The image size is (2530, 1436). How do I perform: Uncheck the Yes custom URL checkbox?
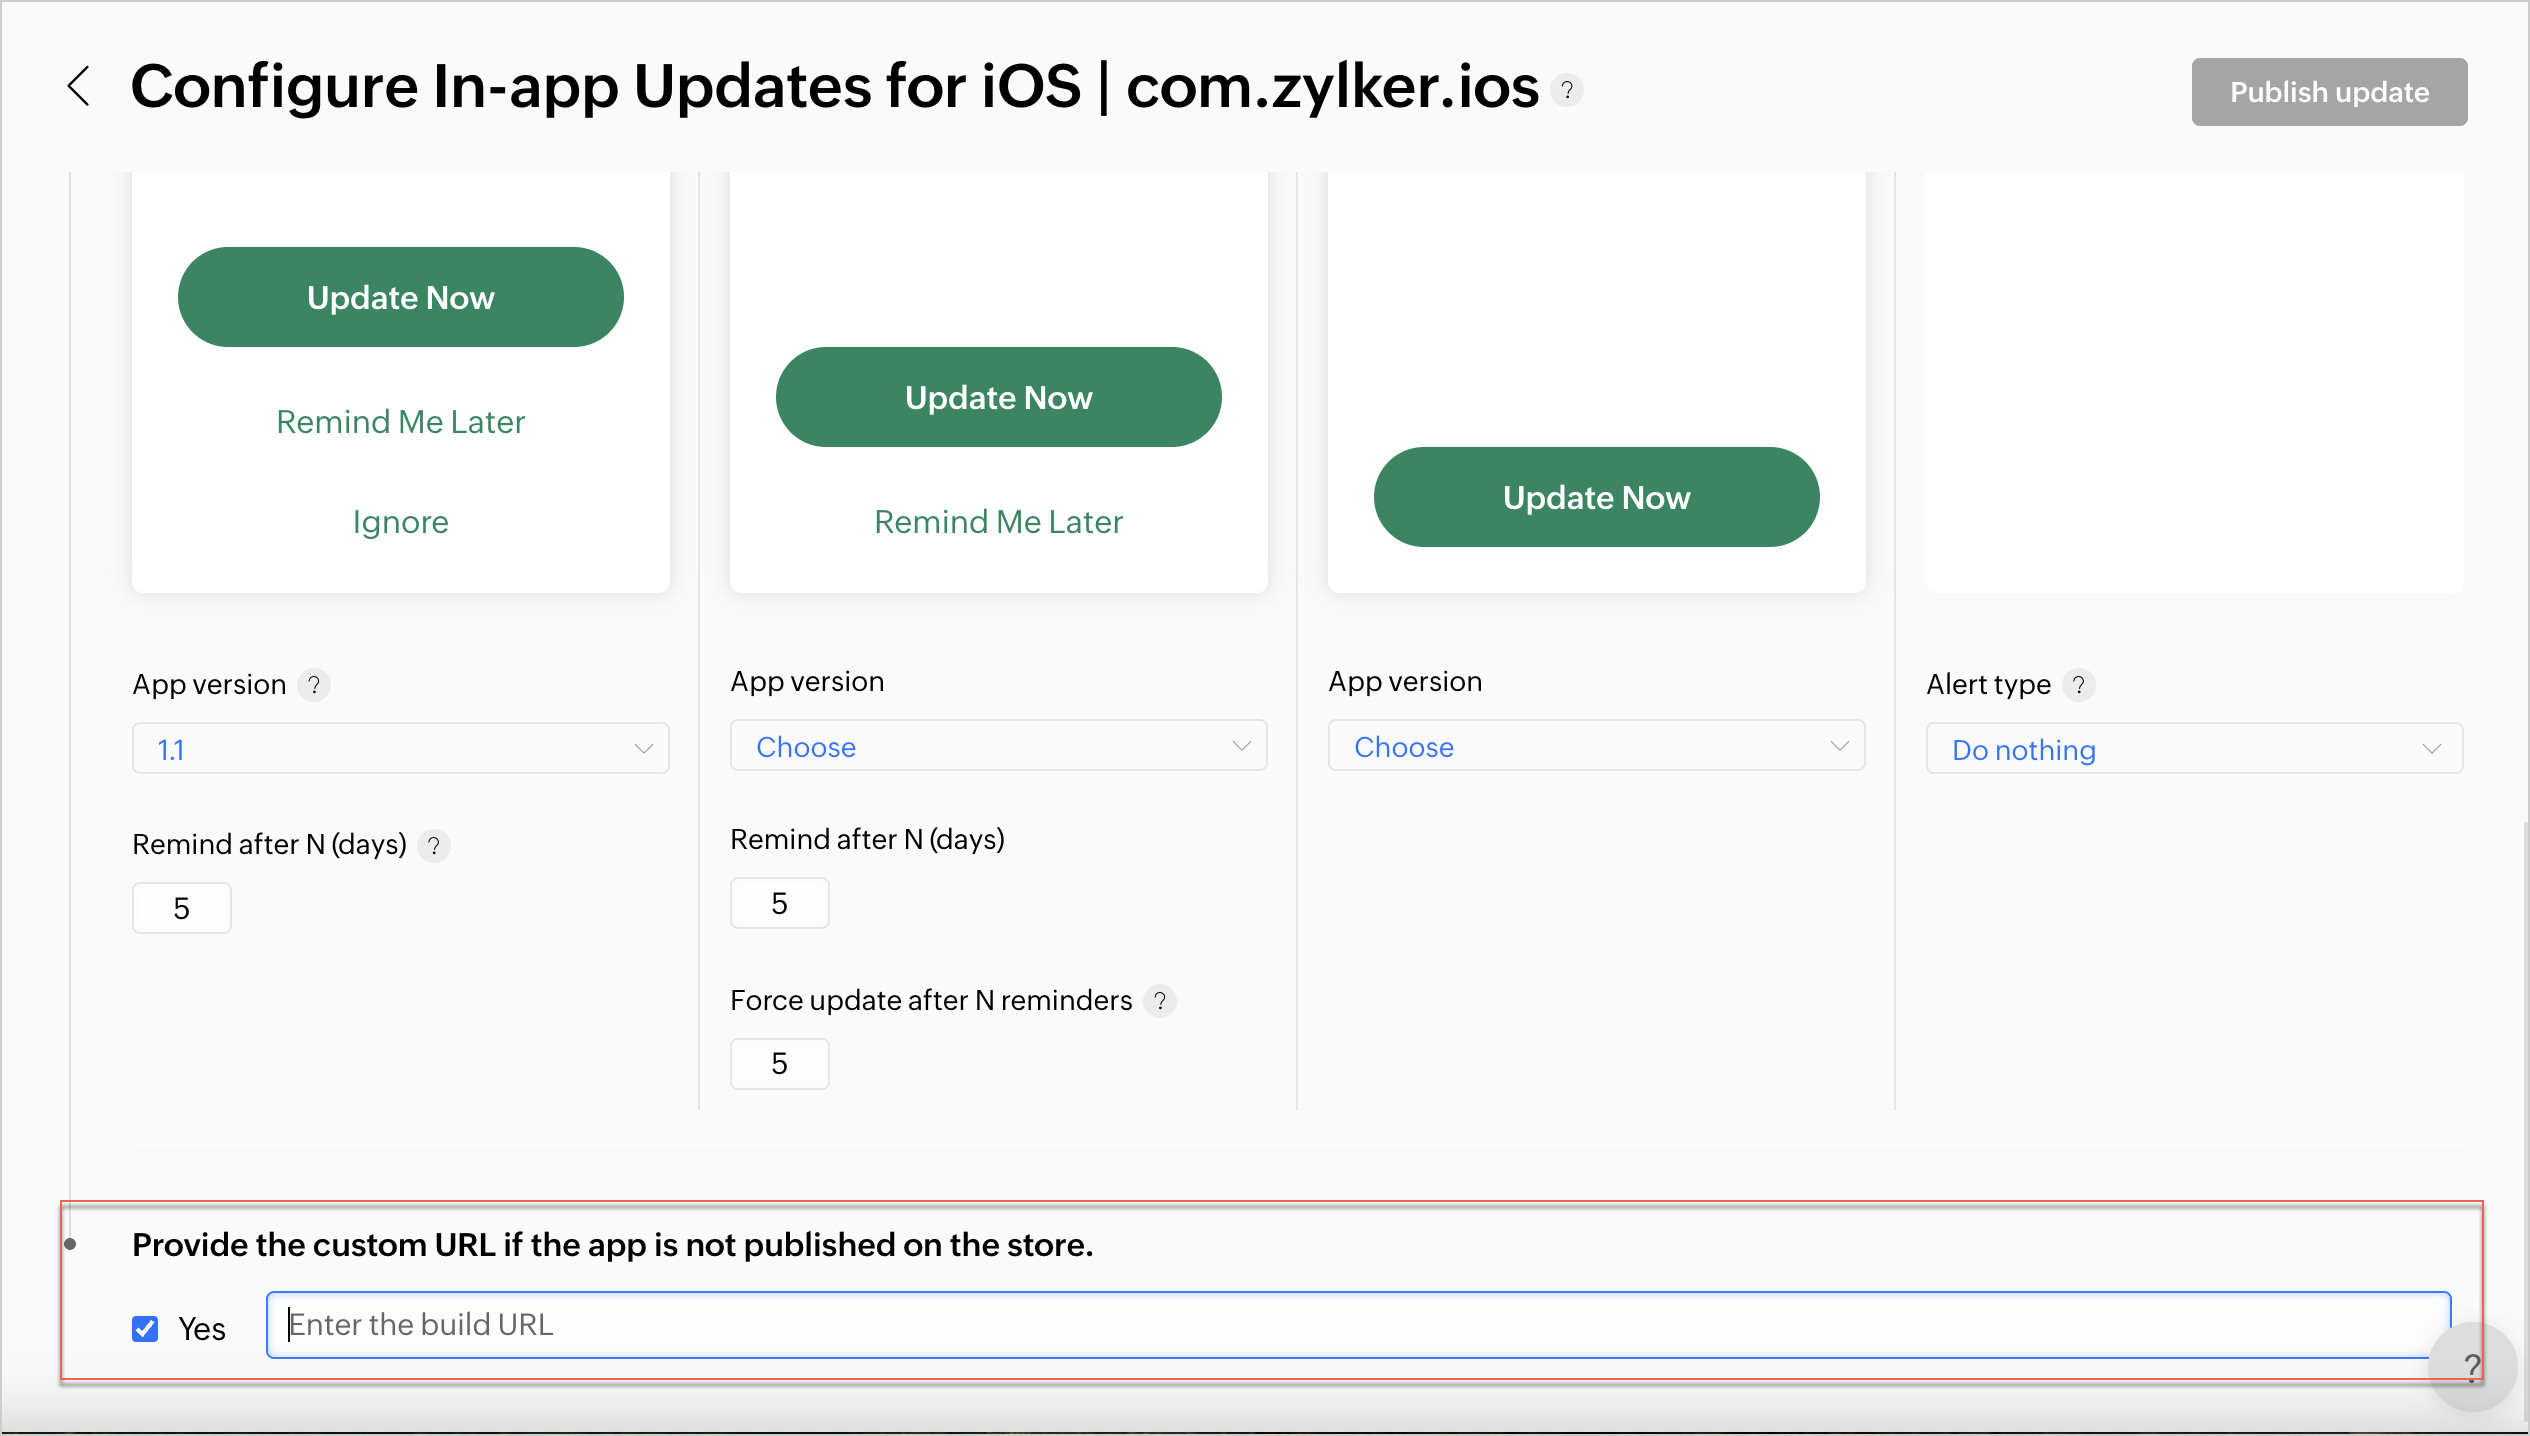[145, 1329]
